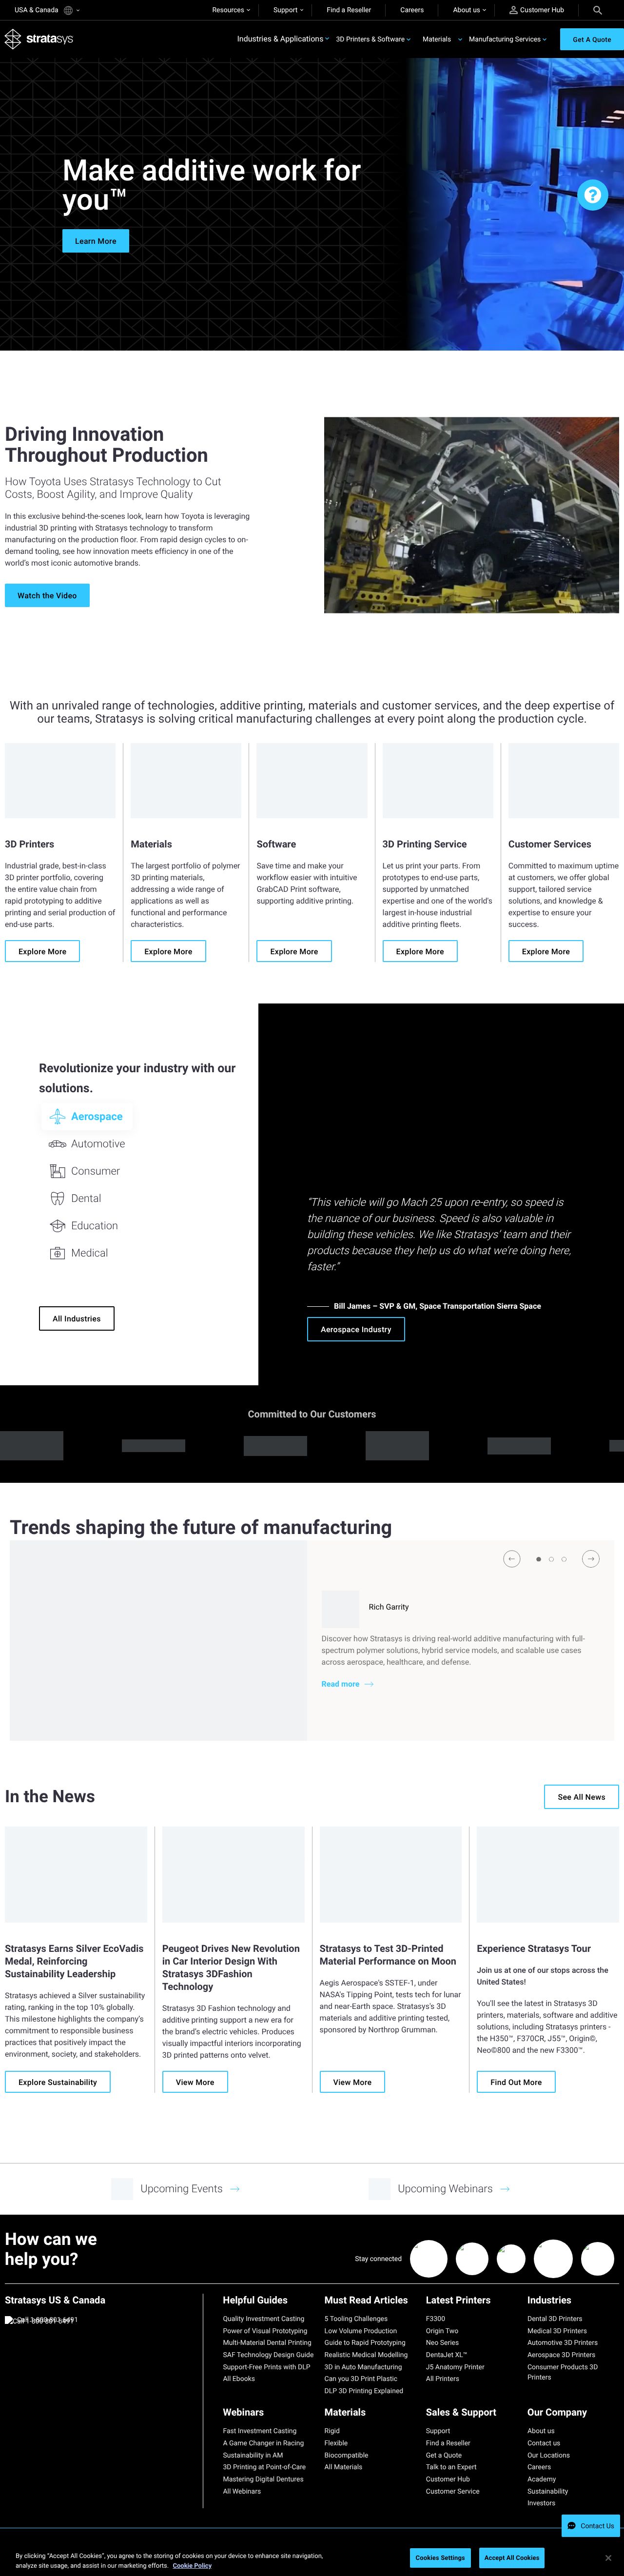
Task: Select the Dental tooth icon
Action: pyautogui.click(x=57, y=1198)
